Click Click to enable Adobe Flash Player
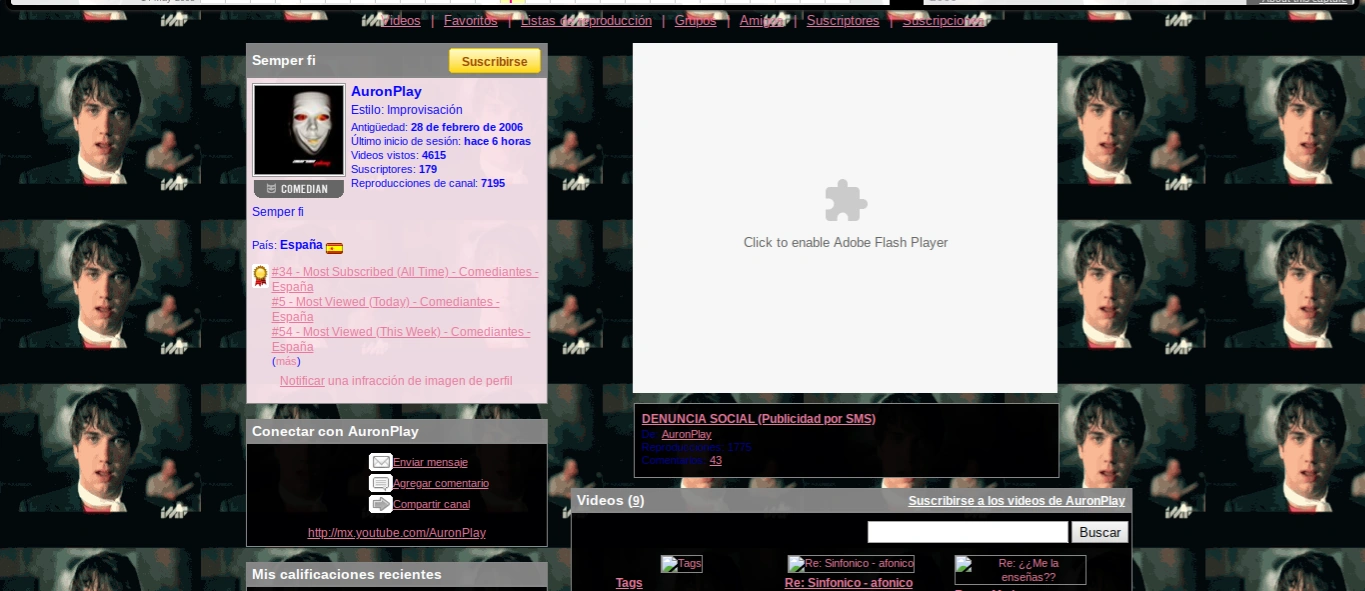This screenshot has width=1365, height=591. pos(846,242)
